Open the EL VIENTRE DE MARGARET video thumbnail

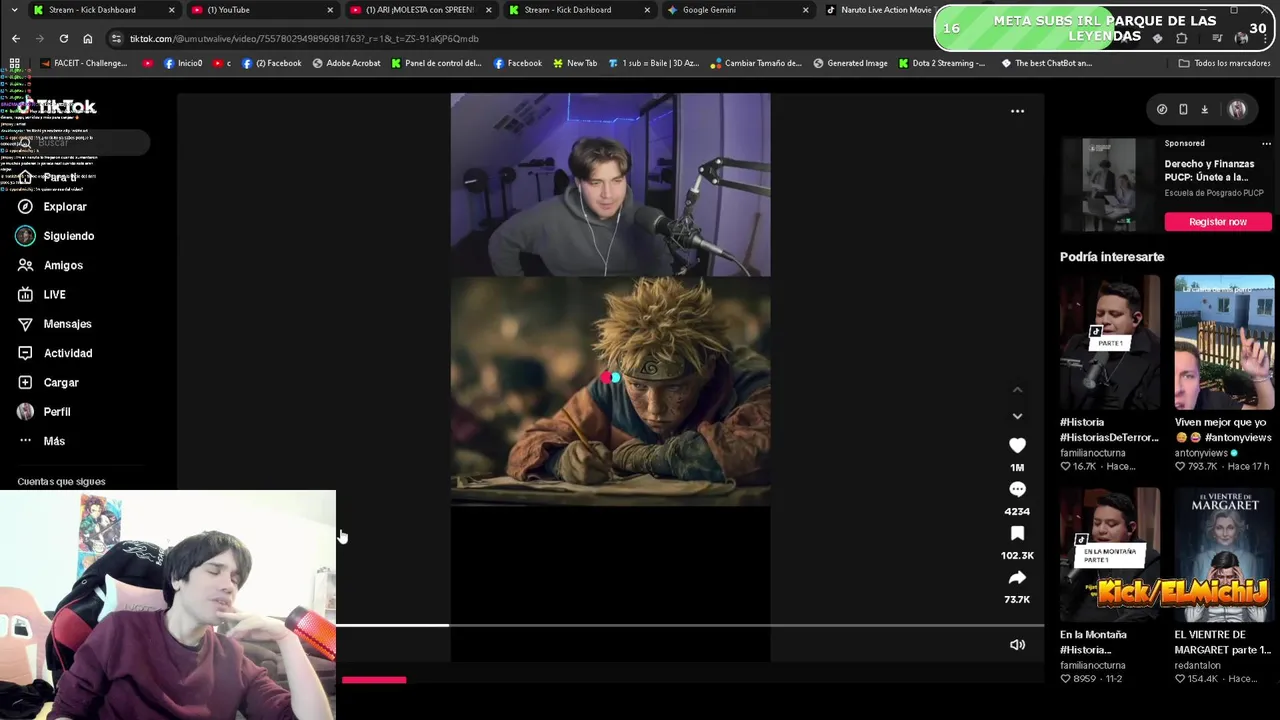coord(1224,555)
